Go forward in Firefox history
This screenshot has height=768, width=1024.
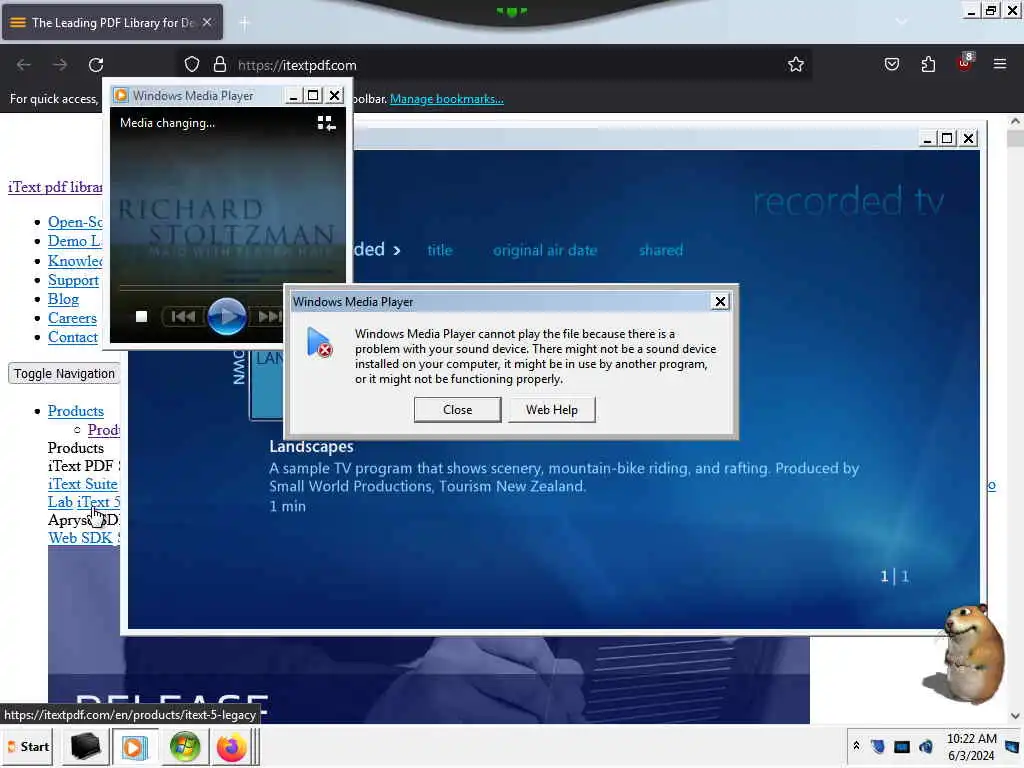click(x=60, y=65)
